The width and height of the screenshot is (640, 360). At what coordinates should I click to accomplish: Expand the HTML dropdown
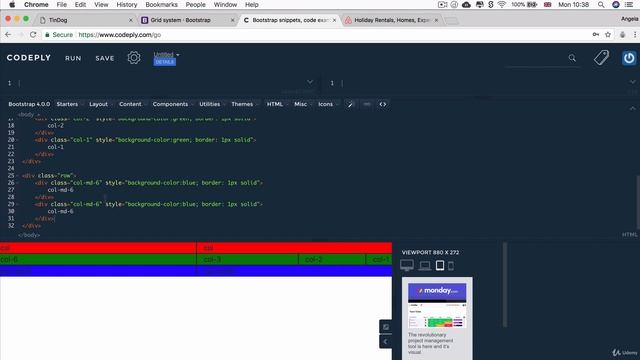(277, 104)
